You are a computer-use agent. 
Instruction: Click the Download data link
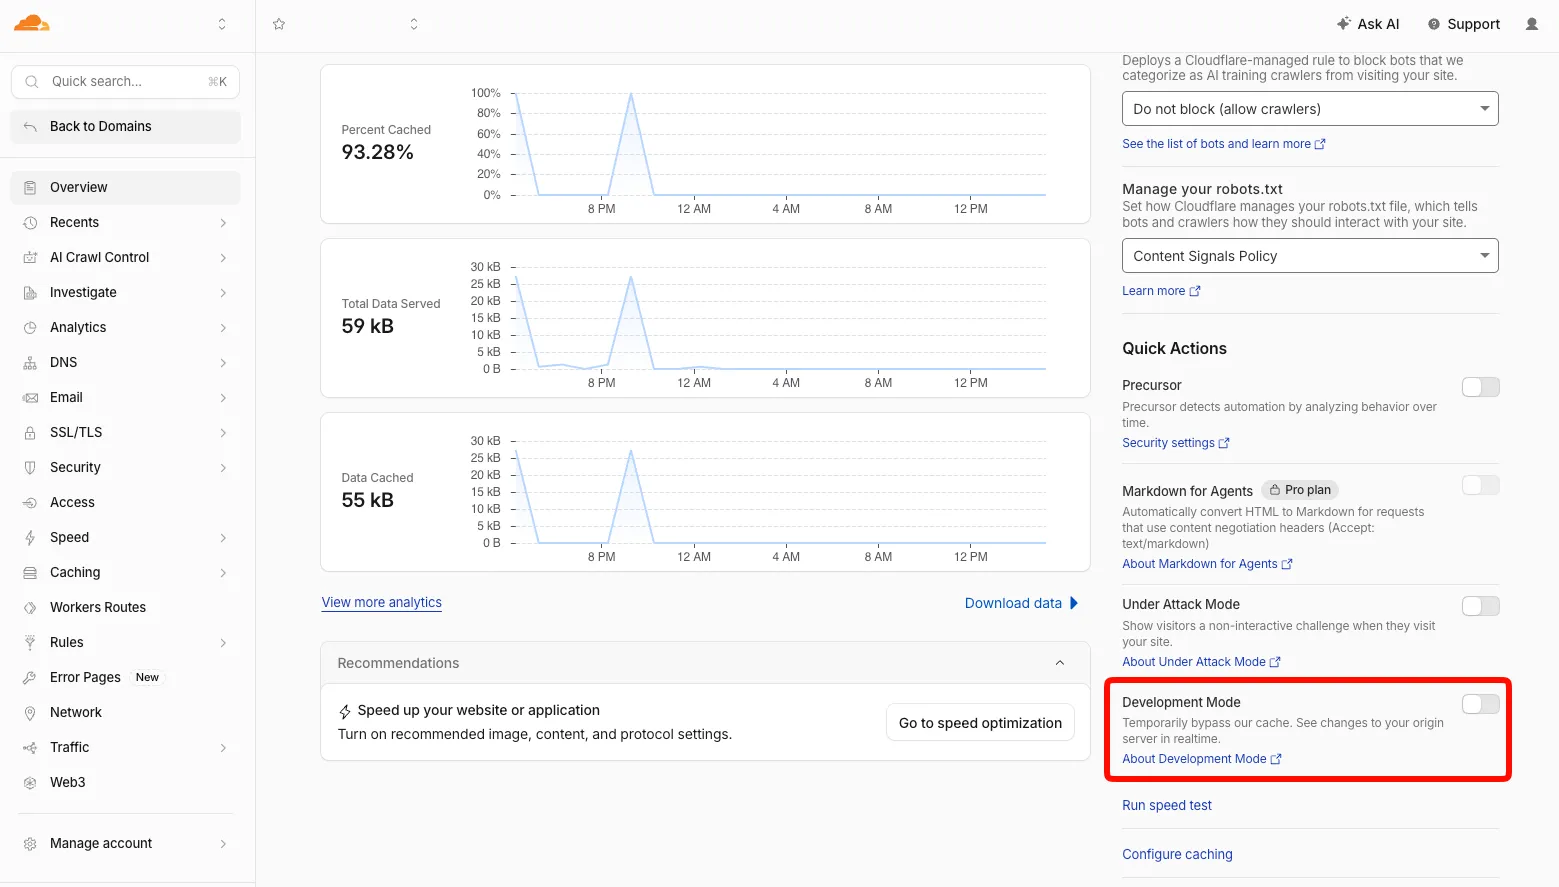point(1022,603)
